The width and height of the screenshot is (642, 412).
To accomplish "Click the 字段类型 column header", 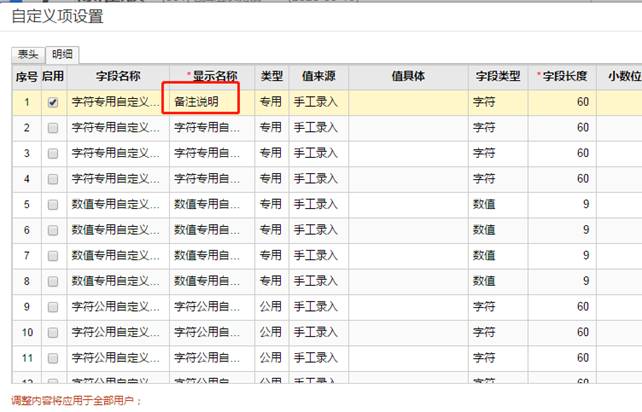I will pos(498,76).
